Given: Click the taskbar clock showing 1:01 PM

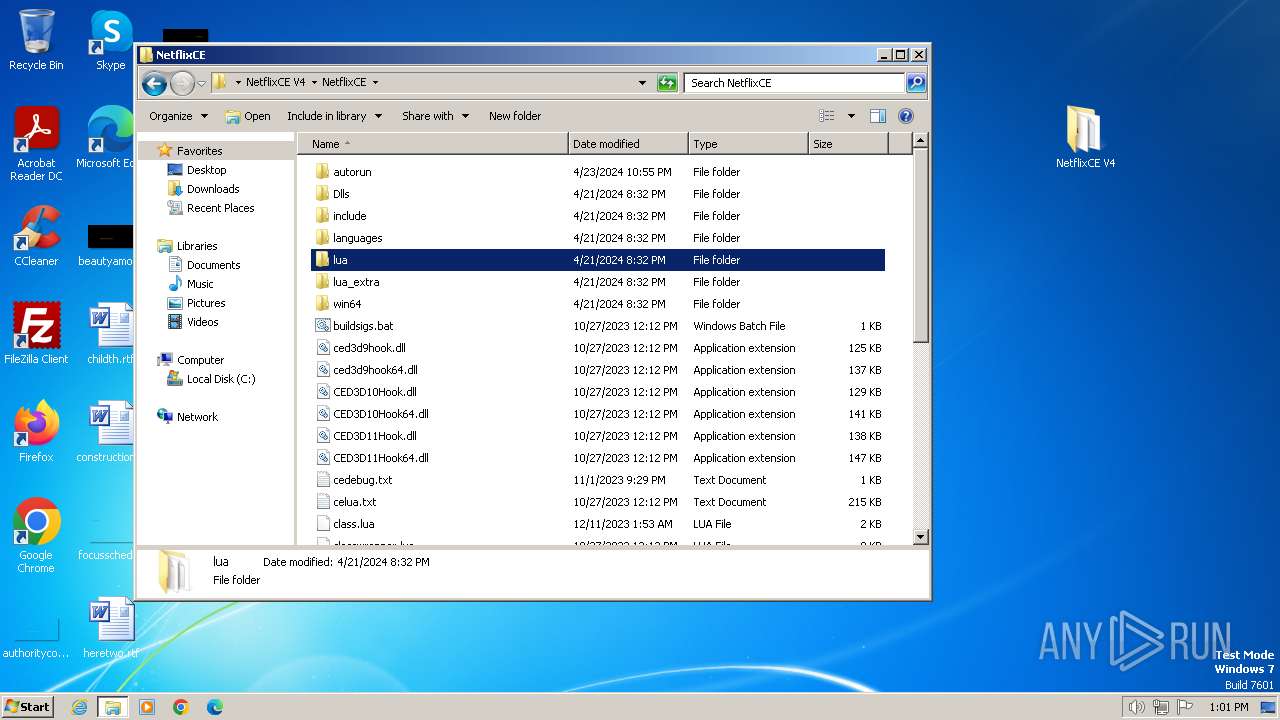Looking at the screenshot, I should tap(1229, 707).
